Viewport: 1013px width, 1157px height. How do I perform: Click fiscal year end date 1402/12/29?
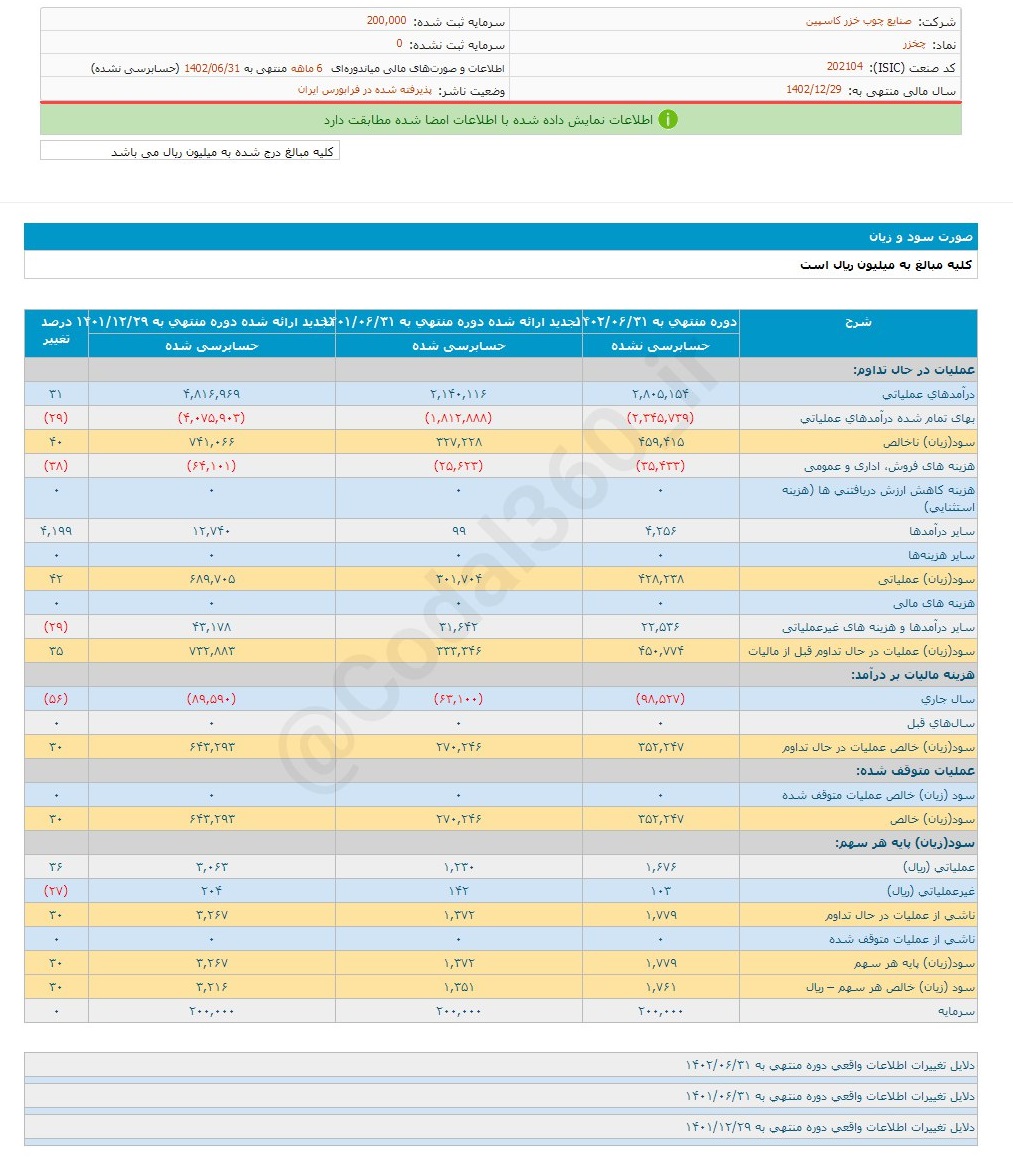(x=813, y=90)
